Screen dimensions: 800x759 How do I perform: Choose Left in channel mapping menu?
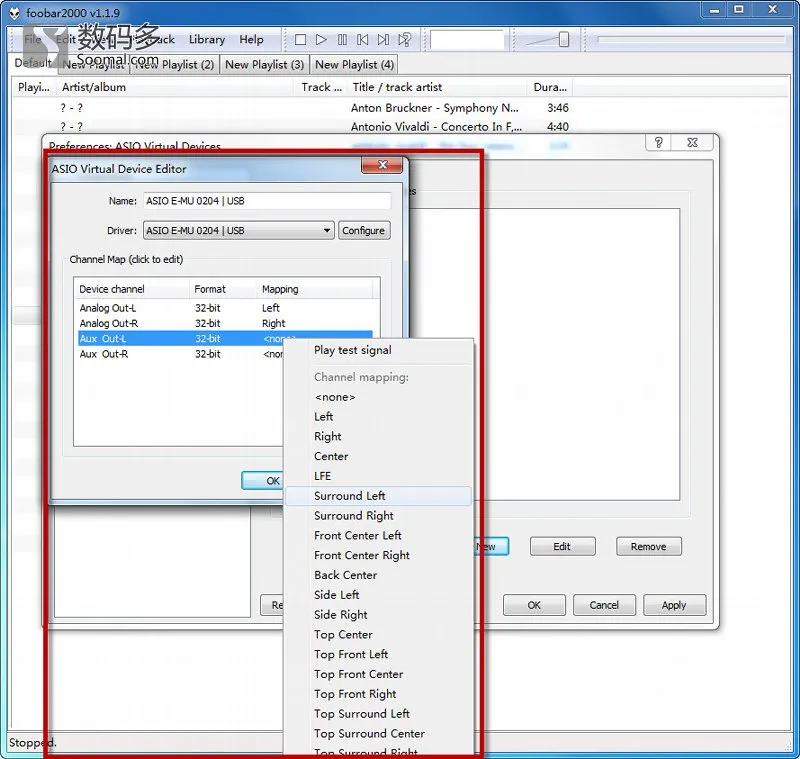pyautogui.click(x=378, y=417)
